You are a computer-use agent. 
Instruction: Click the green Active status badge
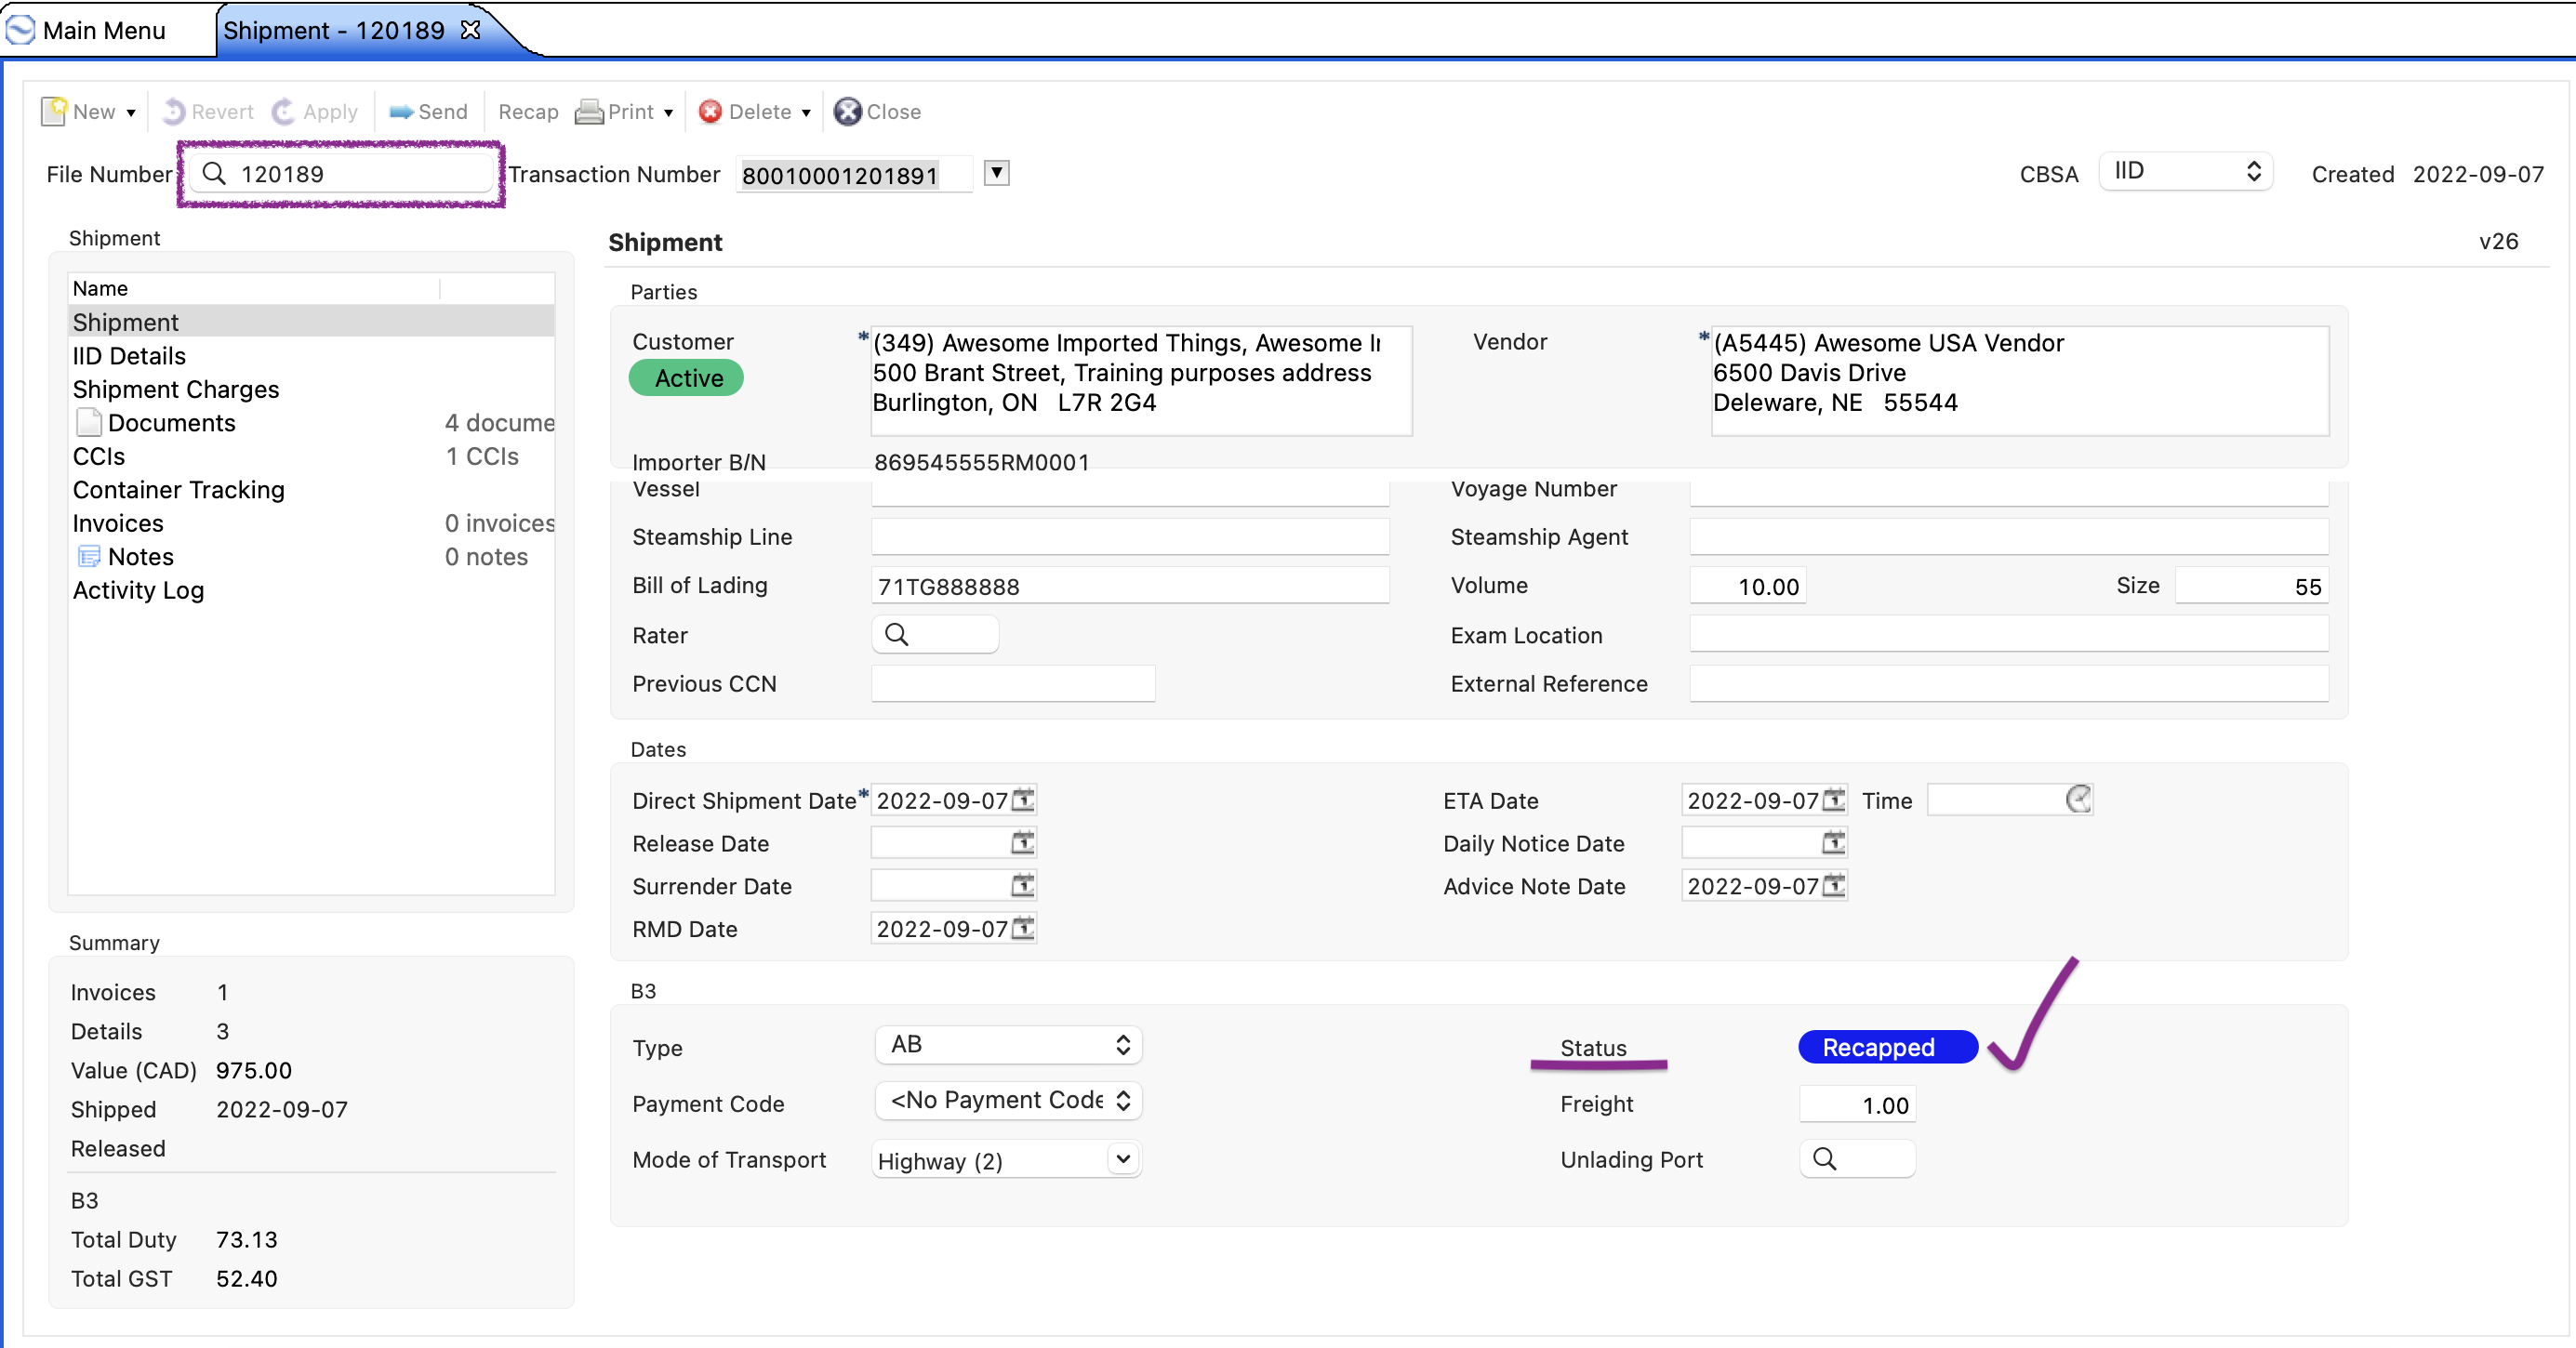pyautogui.click(x=687, y=378)
